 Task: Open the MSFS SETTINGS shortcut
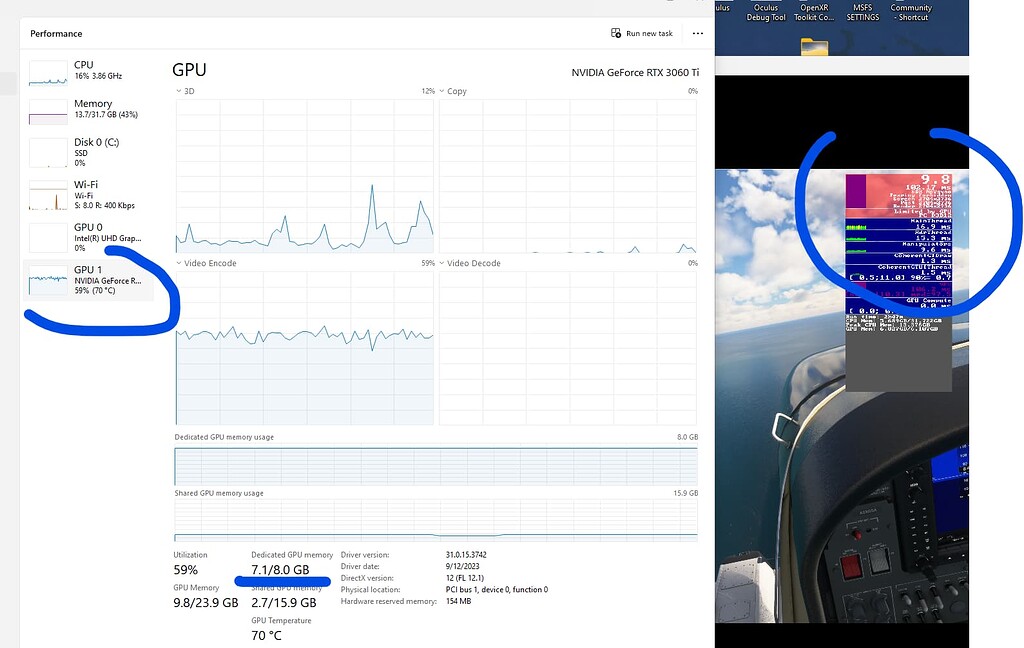(861, 12)
